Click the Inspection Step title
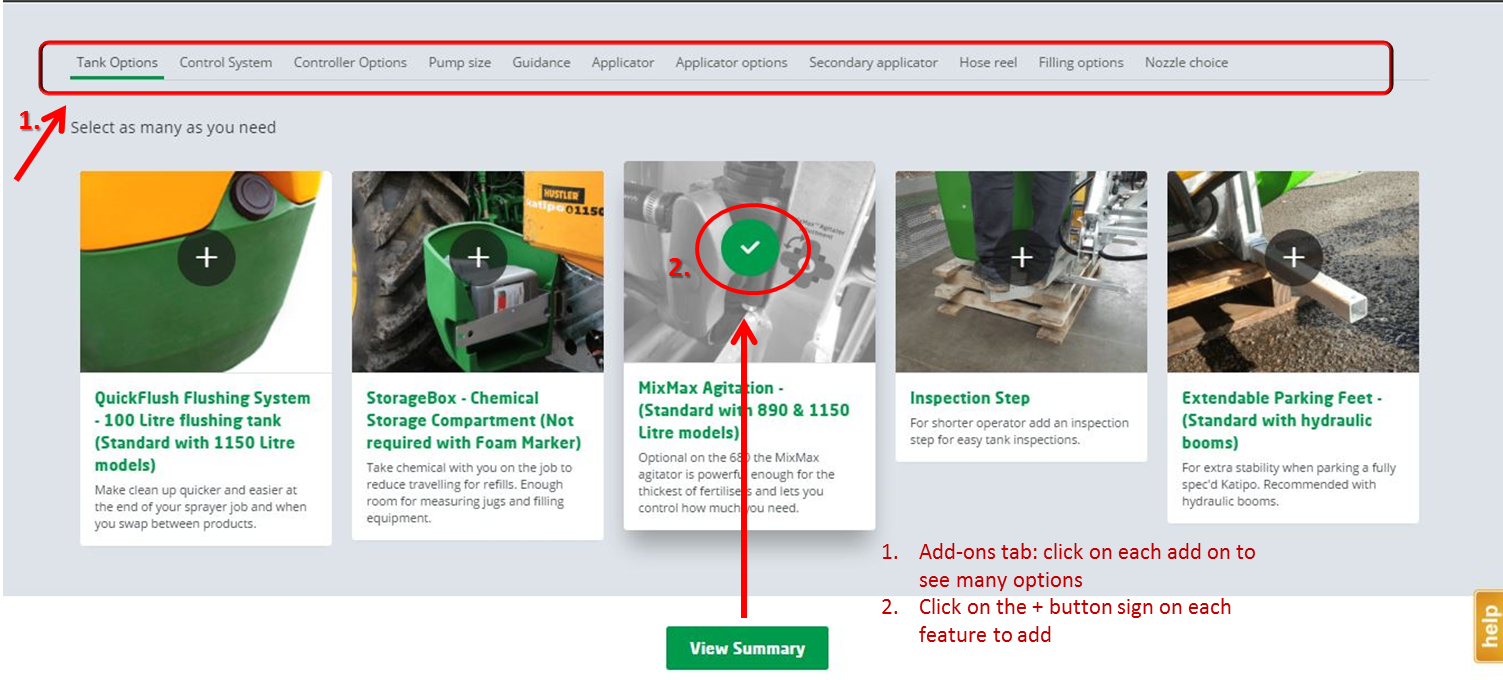 pyautogui.click(x=970, y=398)
